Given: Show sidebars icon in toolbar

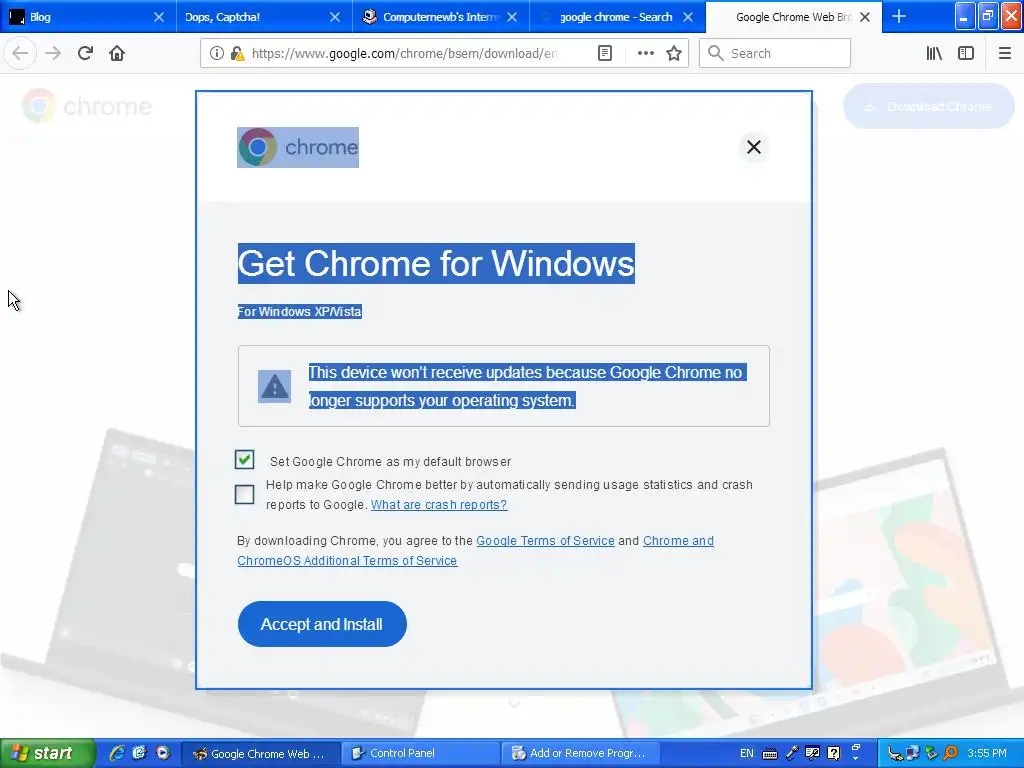Looking at the screenshot, I should 966,53.
